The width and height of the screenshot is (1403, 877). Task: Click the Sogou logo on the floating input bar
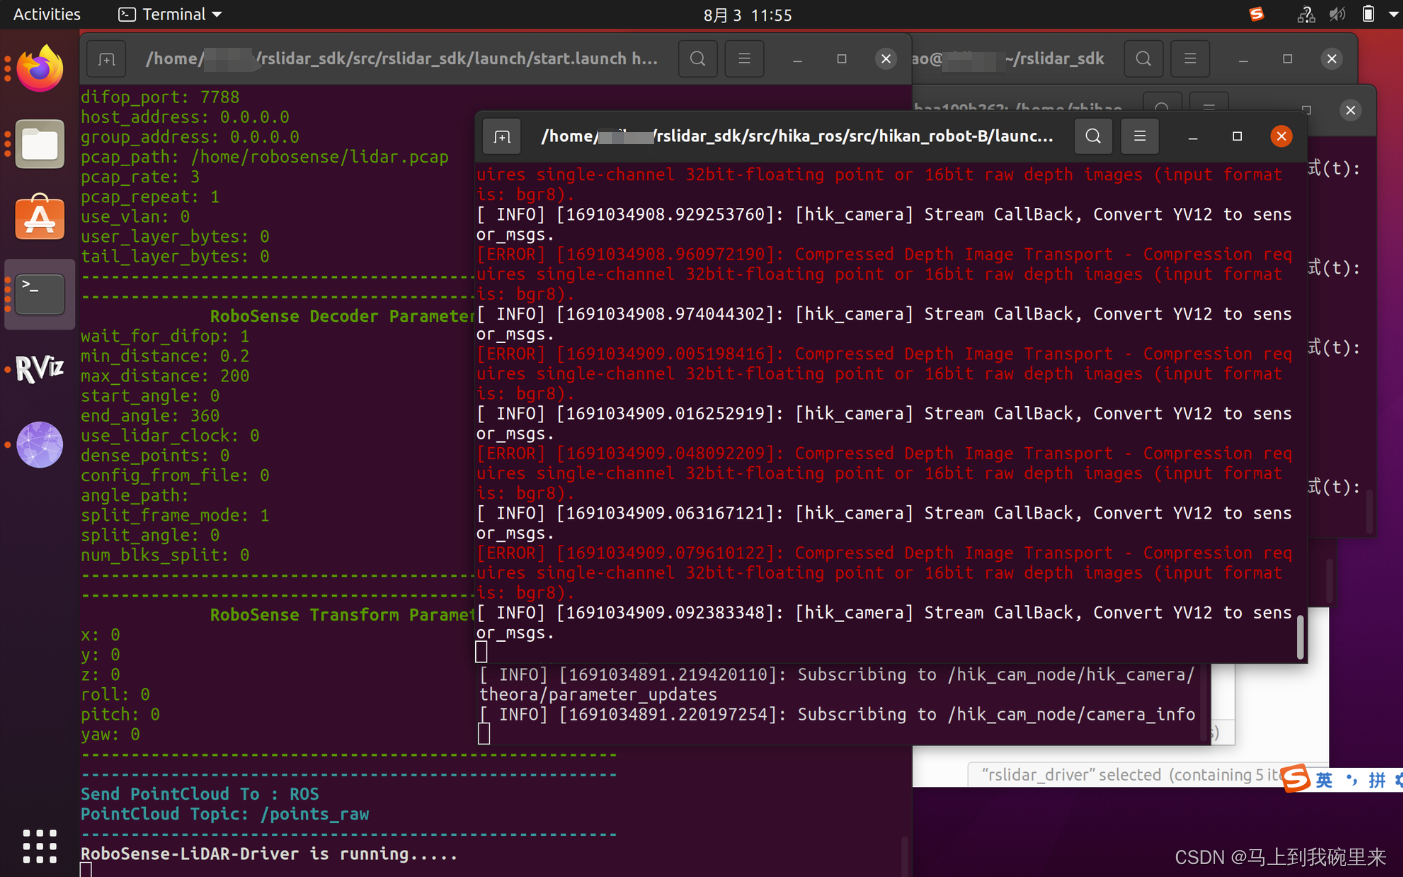[1296, 778]
